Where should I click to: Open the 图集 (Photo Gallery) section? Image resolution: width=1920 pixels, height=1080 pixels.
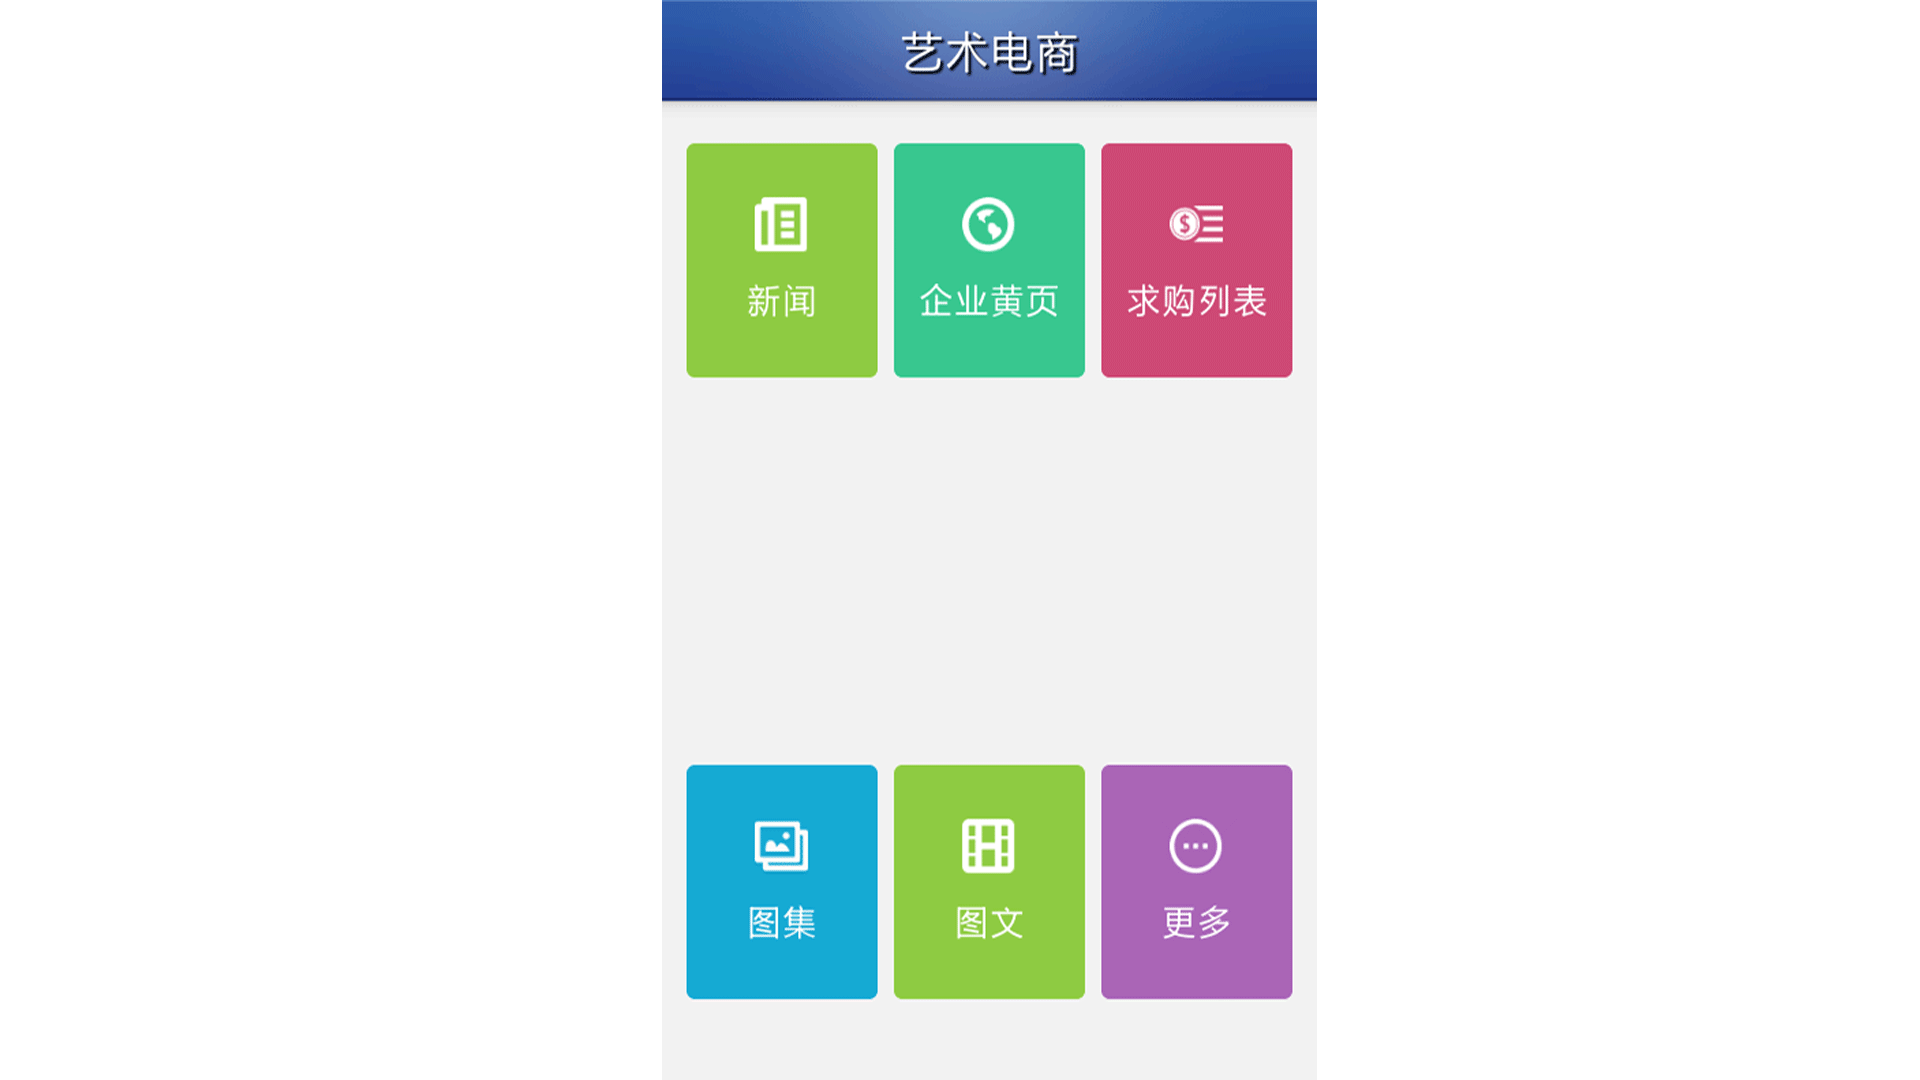click(779, 880)
